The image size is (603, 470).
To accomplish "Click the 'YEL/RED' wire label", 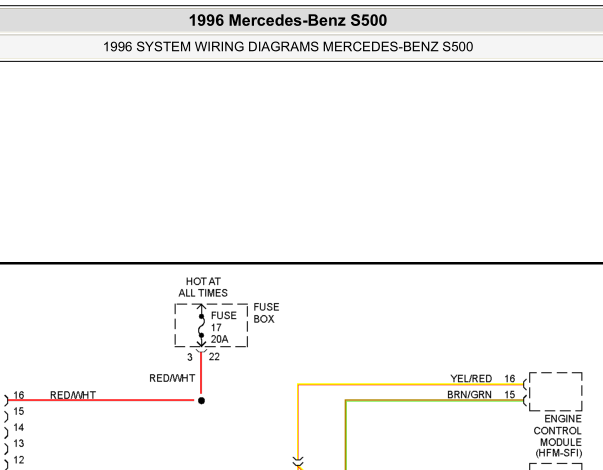I will tap(471, 379).
